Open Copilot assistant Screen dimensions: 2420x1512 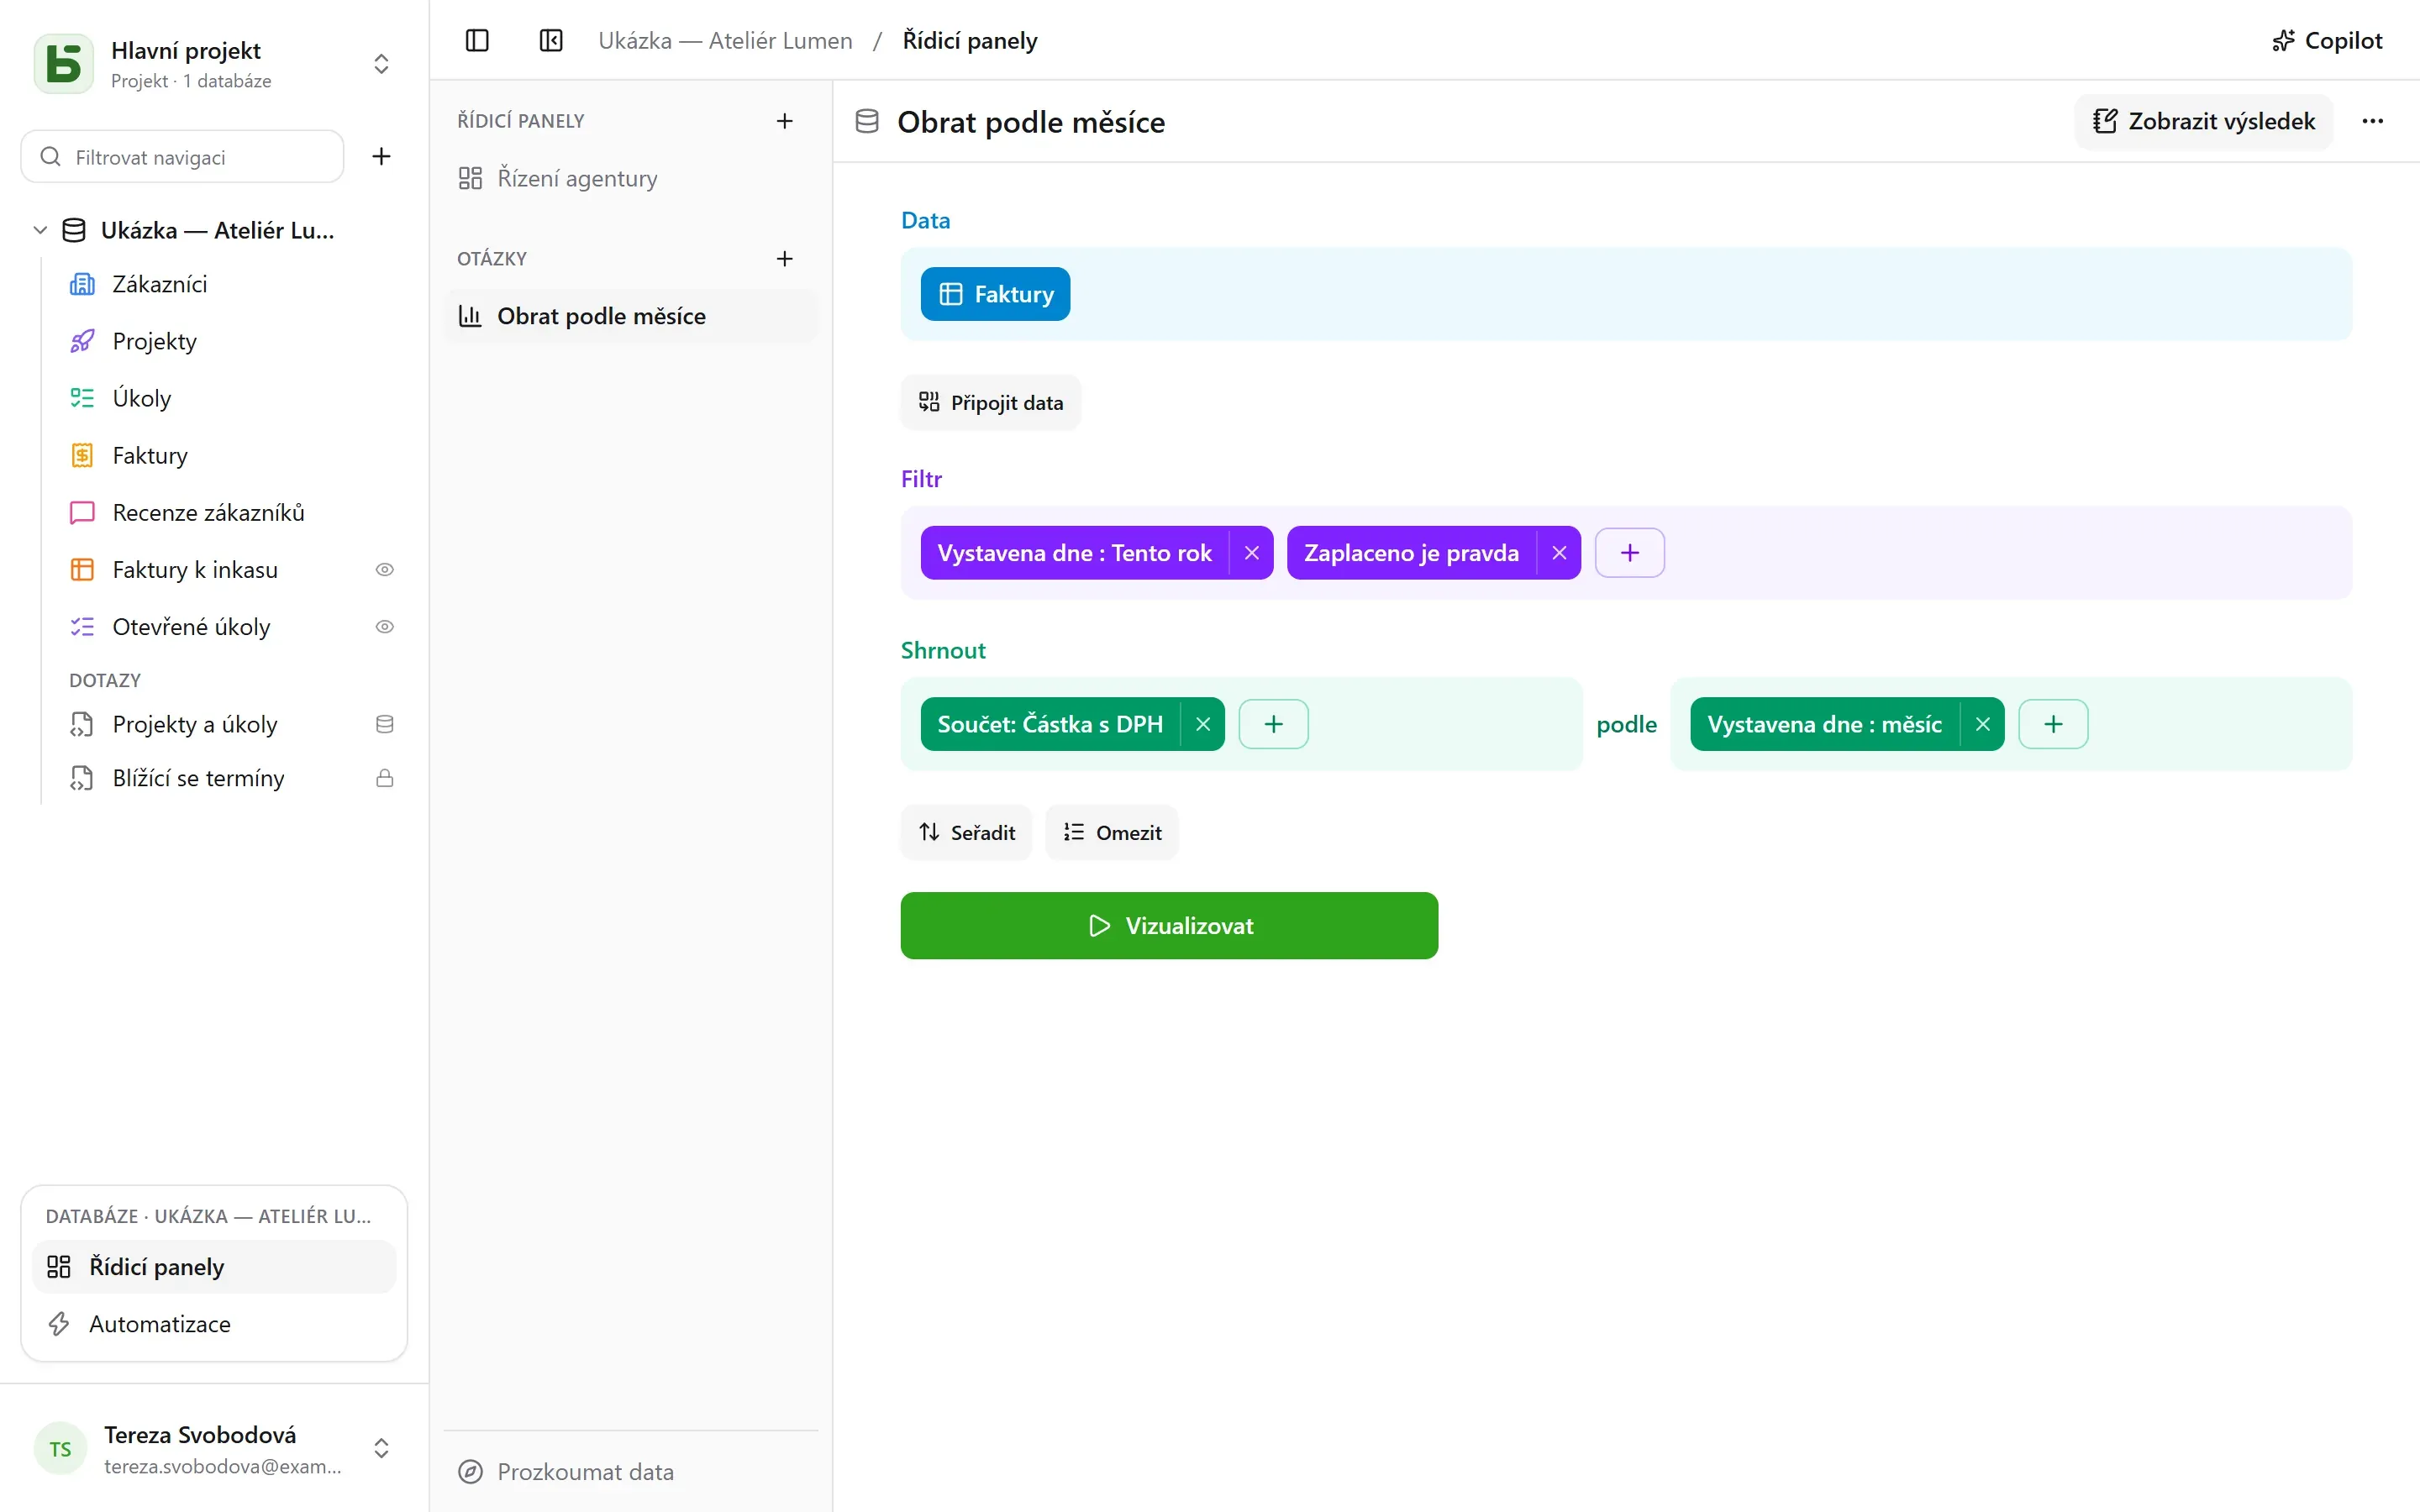pyautogui.click(x=2327, y=41)
